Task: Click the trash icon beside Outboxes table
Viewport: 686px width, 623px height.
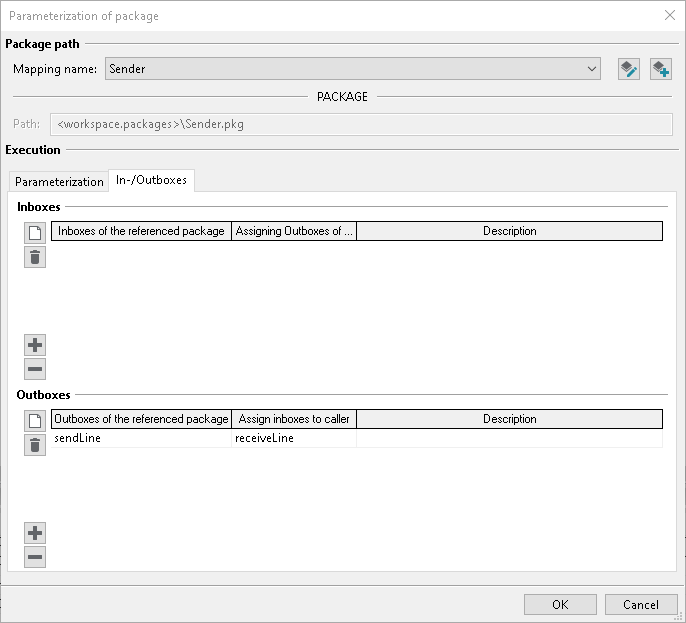Action: coord(35,445)
